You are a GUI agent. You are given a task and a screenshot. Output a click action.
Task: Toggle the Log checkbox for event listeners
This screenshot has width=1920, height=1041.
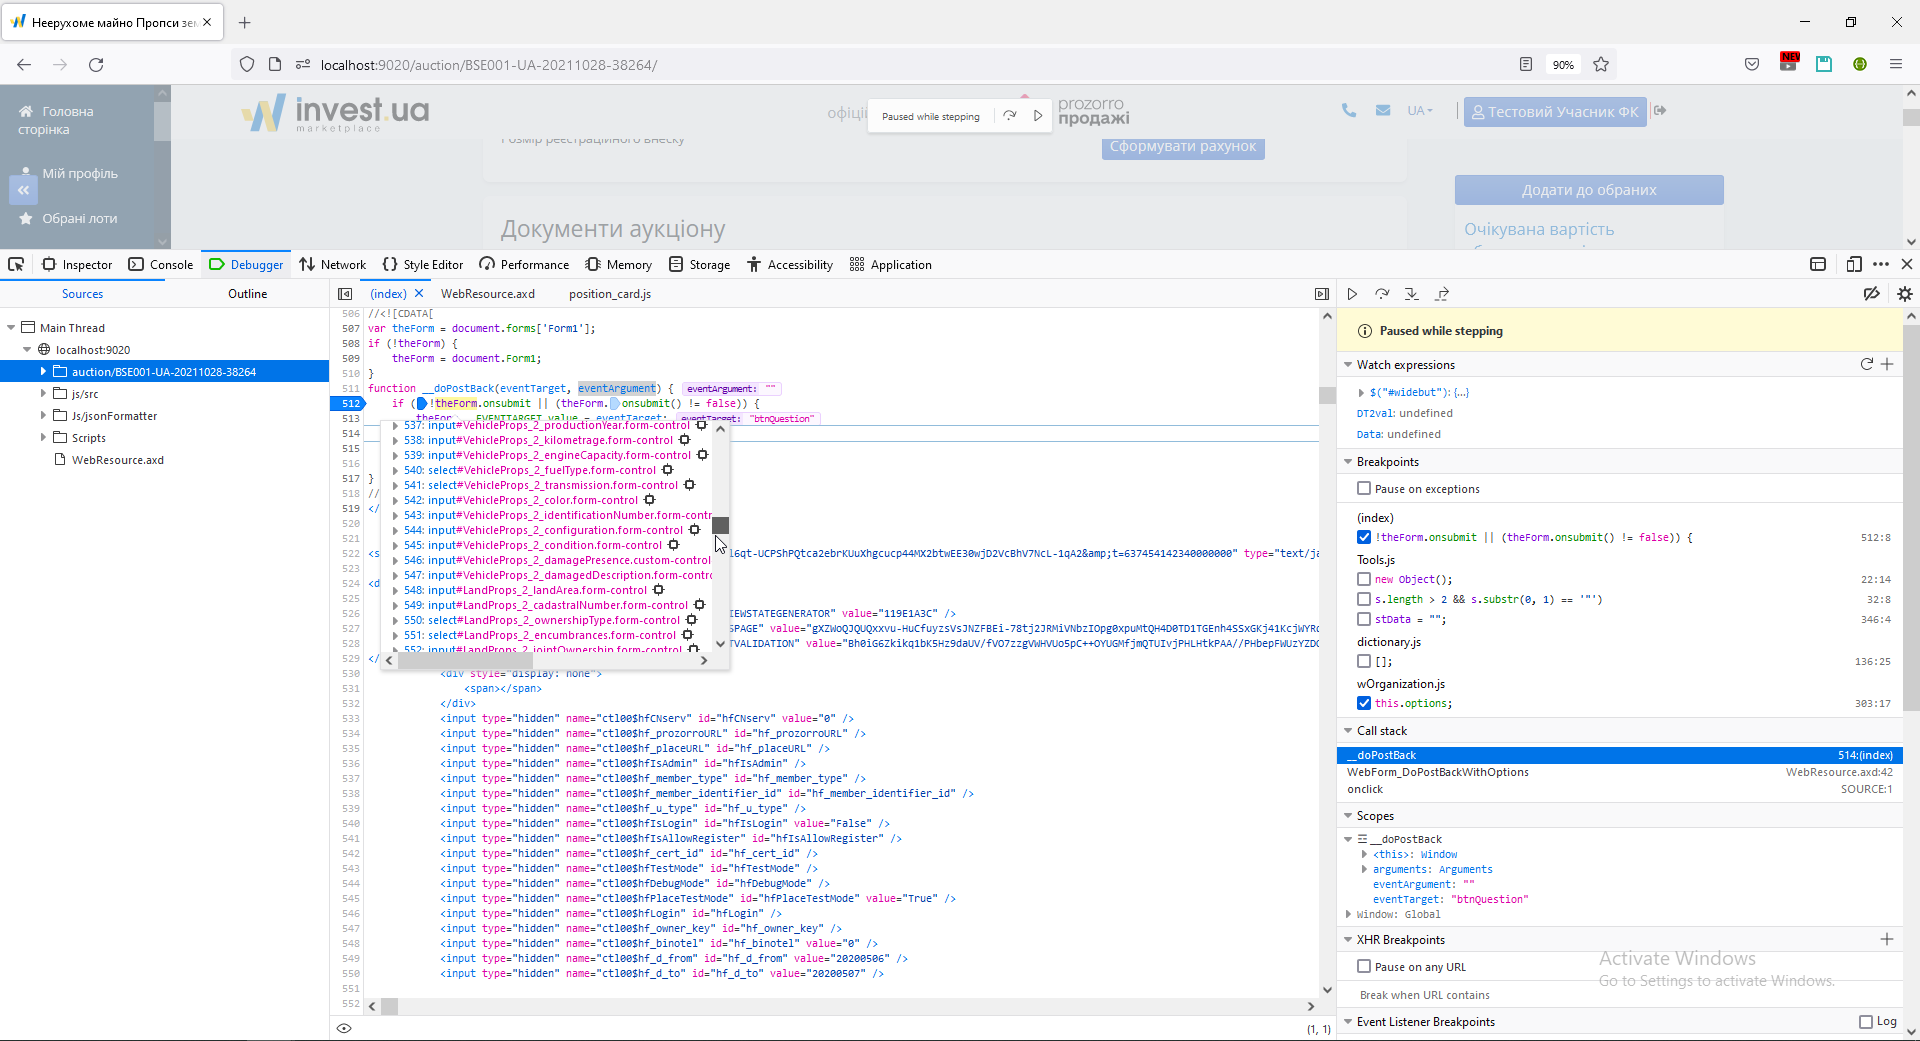coord(1866,1022)
